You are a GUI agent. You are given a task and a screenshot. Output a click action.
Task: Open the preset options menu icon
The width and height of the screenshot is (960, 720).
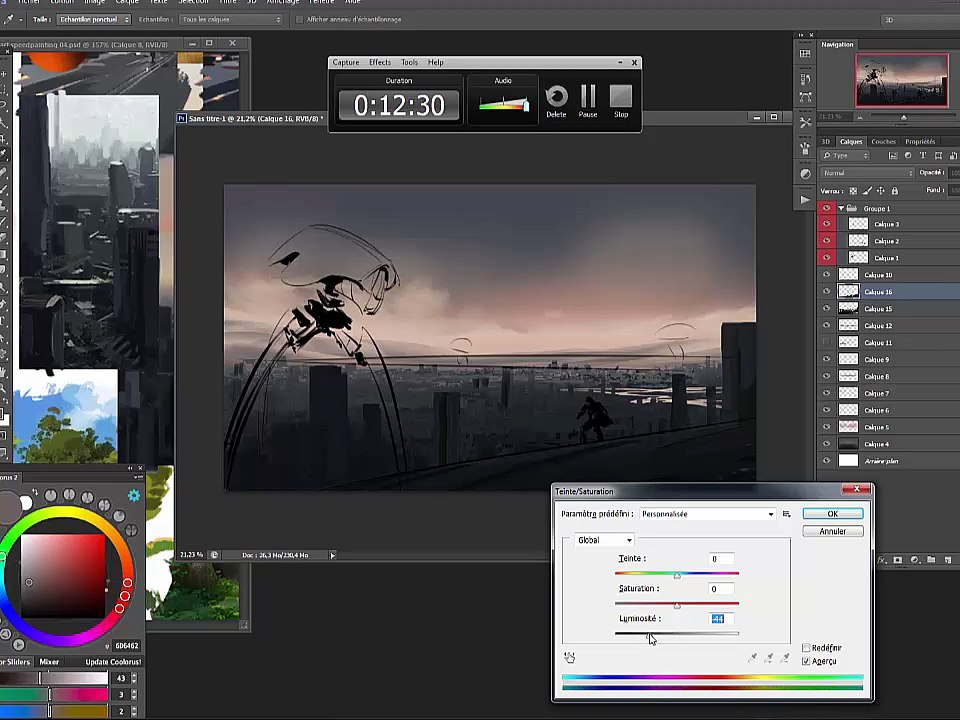(x=787, y=514)
